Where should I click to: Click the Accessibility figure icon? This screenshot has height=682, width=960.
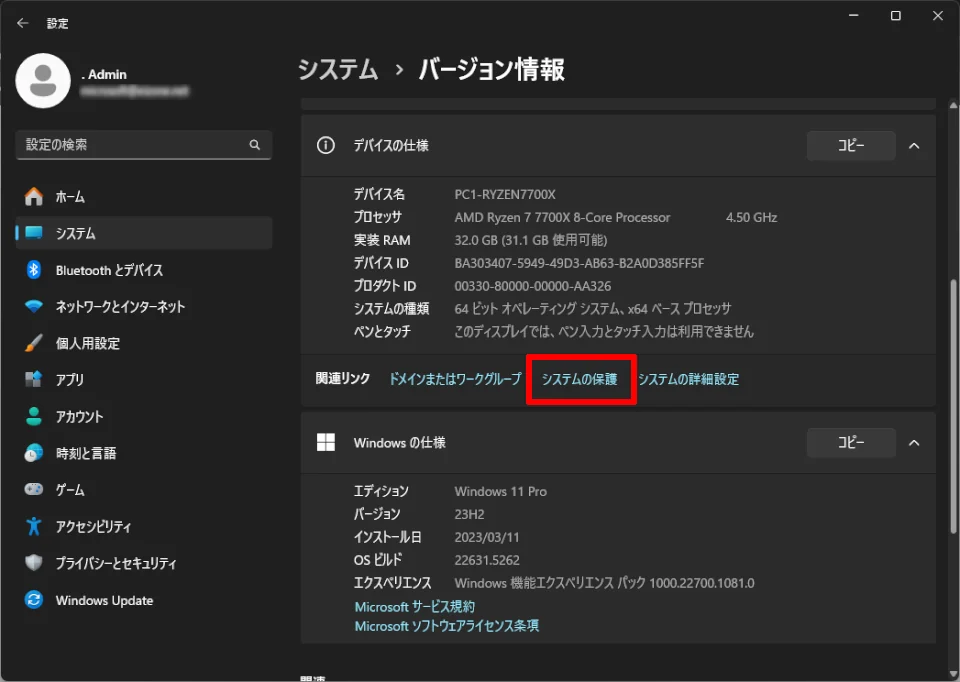(x=34, y=526)
